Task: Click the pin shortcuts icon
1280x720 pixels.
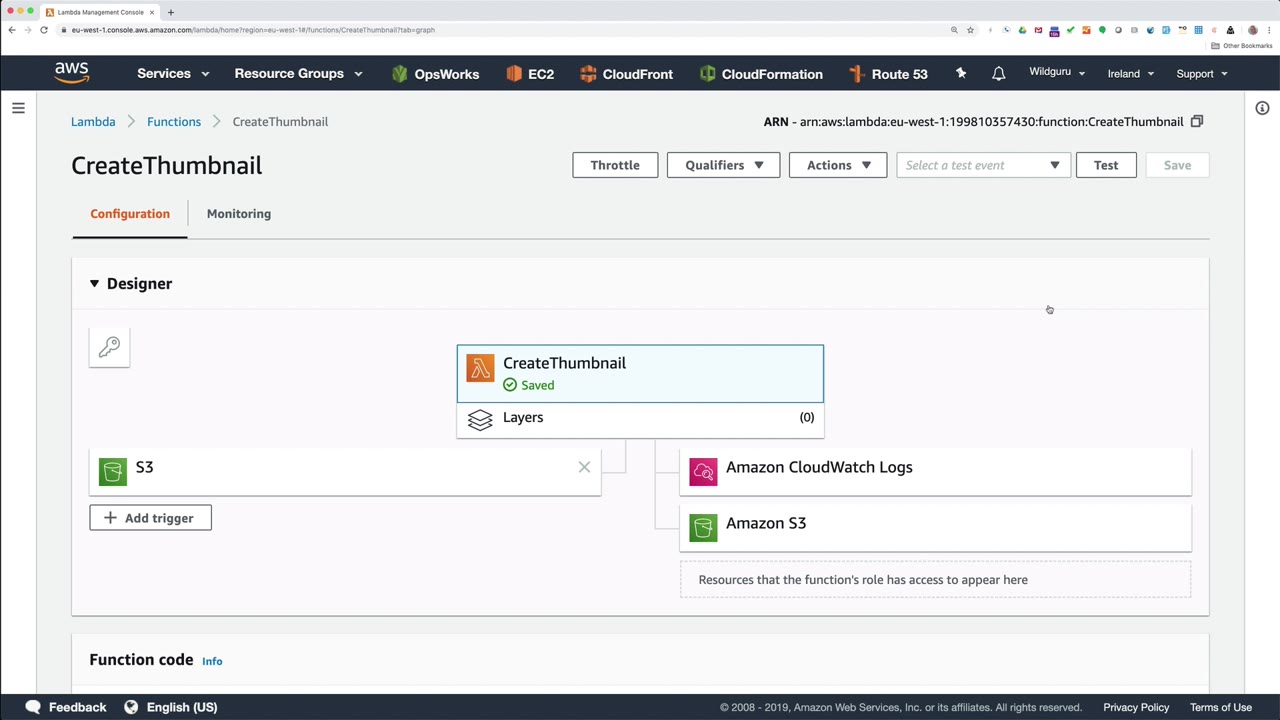Action: pos(961,73)
